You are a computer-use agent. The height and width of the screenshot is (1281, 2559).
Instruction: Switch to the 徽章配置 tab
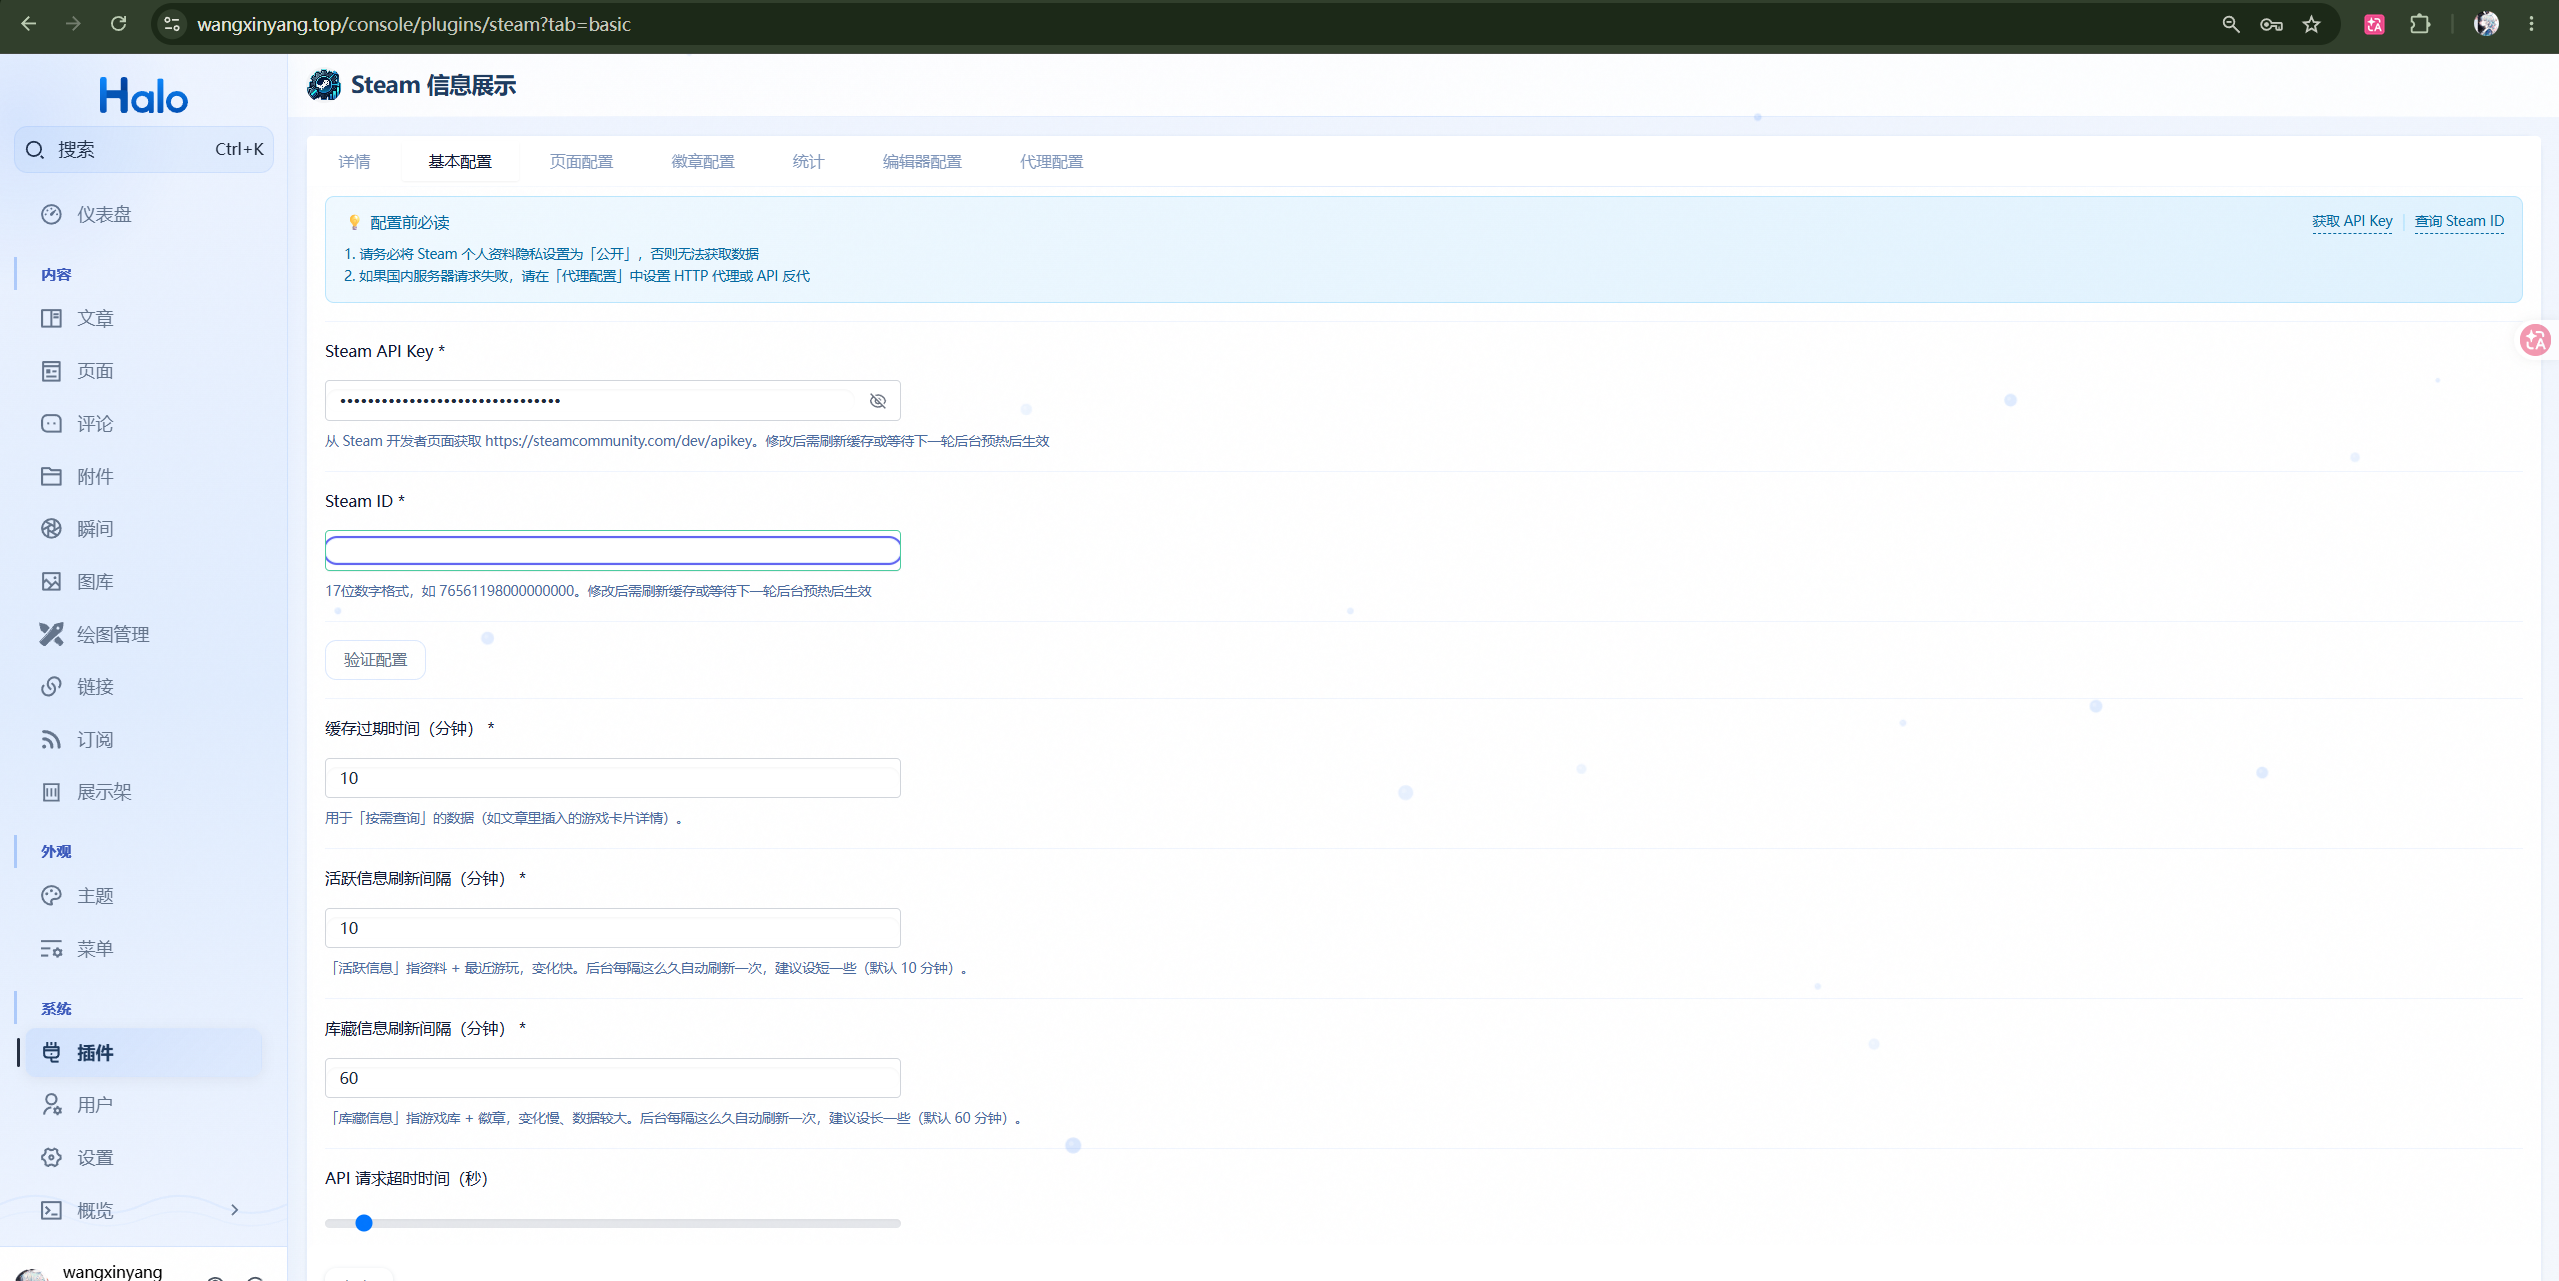(703, 162)
